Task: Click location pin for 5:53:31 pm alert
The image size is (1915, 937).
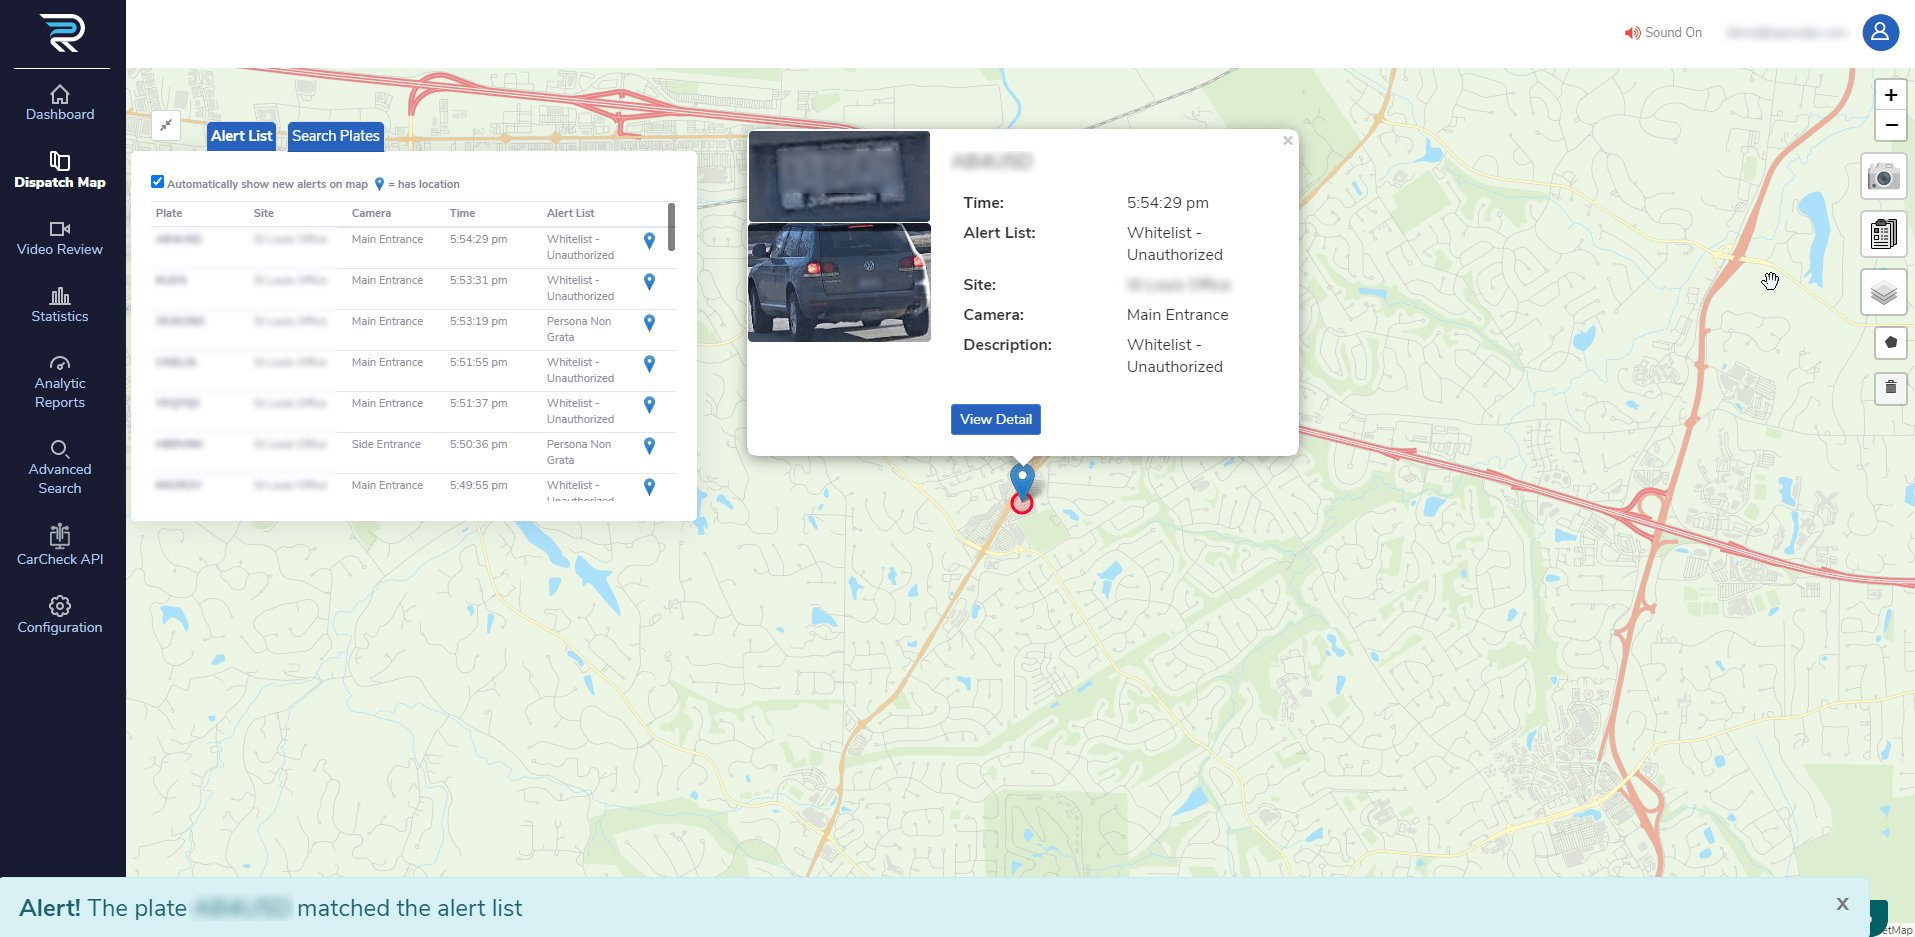Action: [x=649, y=282]
